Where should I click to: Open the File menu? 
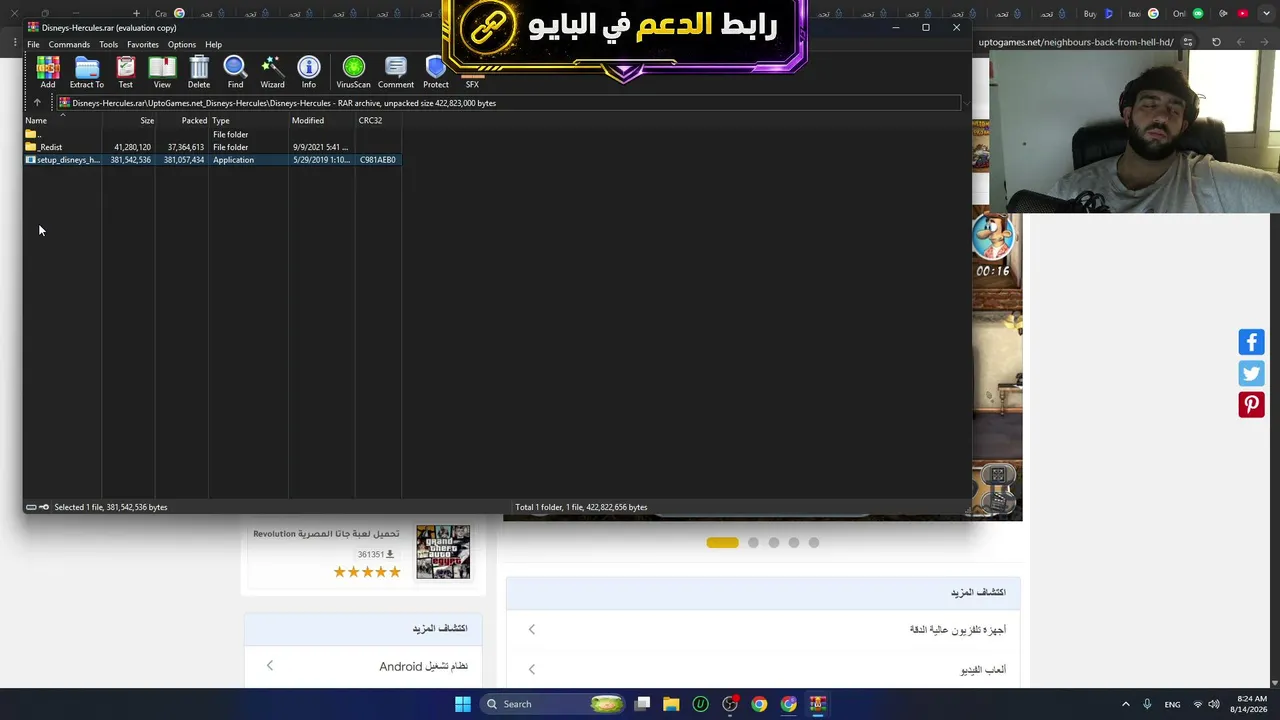(33, 45)
